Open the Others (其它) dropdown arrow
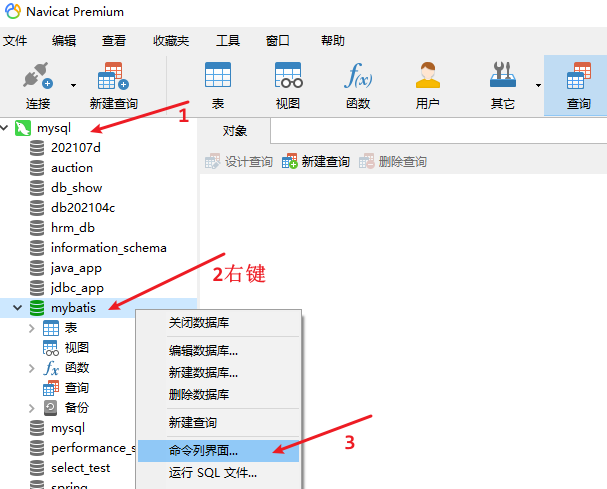Image resolution: width=607 pixels, height=489 pixels. click(x=538, y=85)
